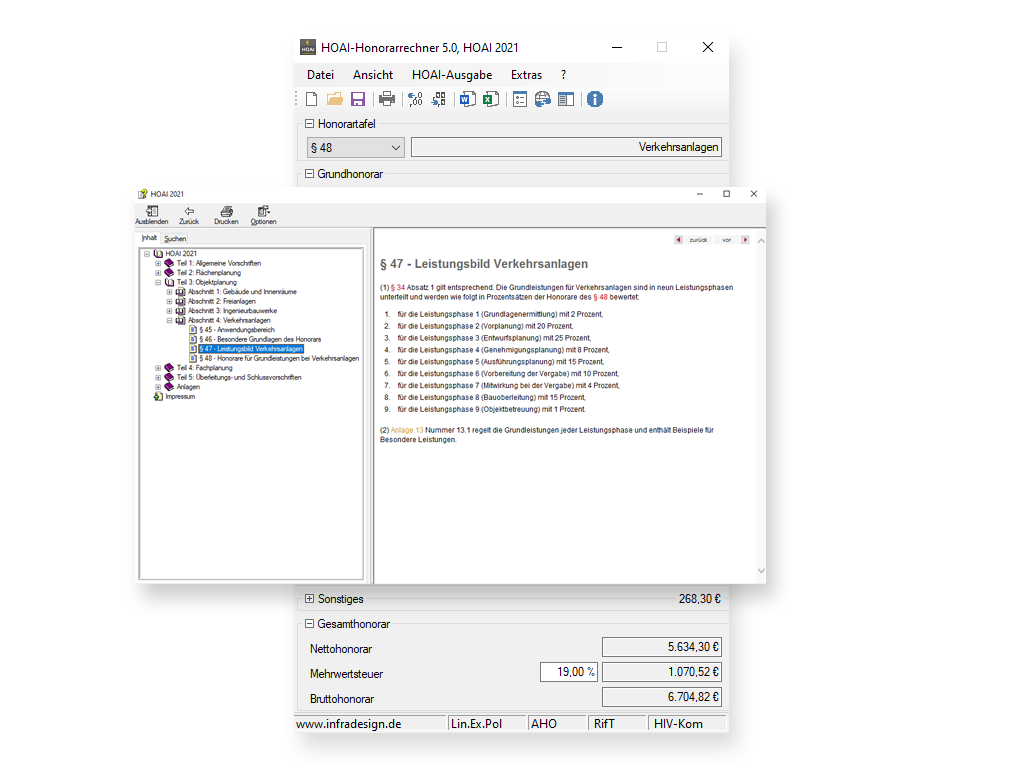Click the blue info icon
The height and width of the screenshot is (768, 1024).
click(595, 99)
